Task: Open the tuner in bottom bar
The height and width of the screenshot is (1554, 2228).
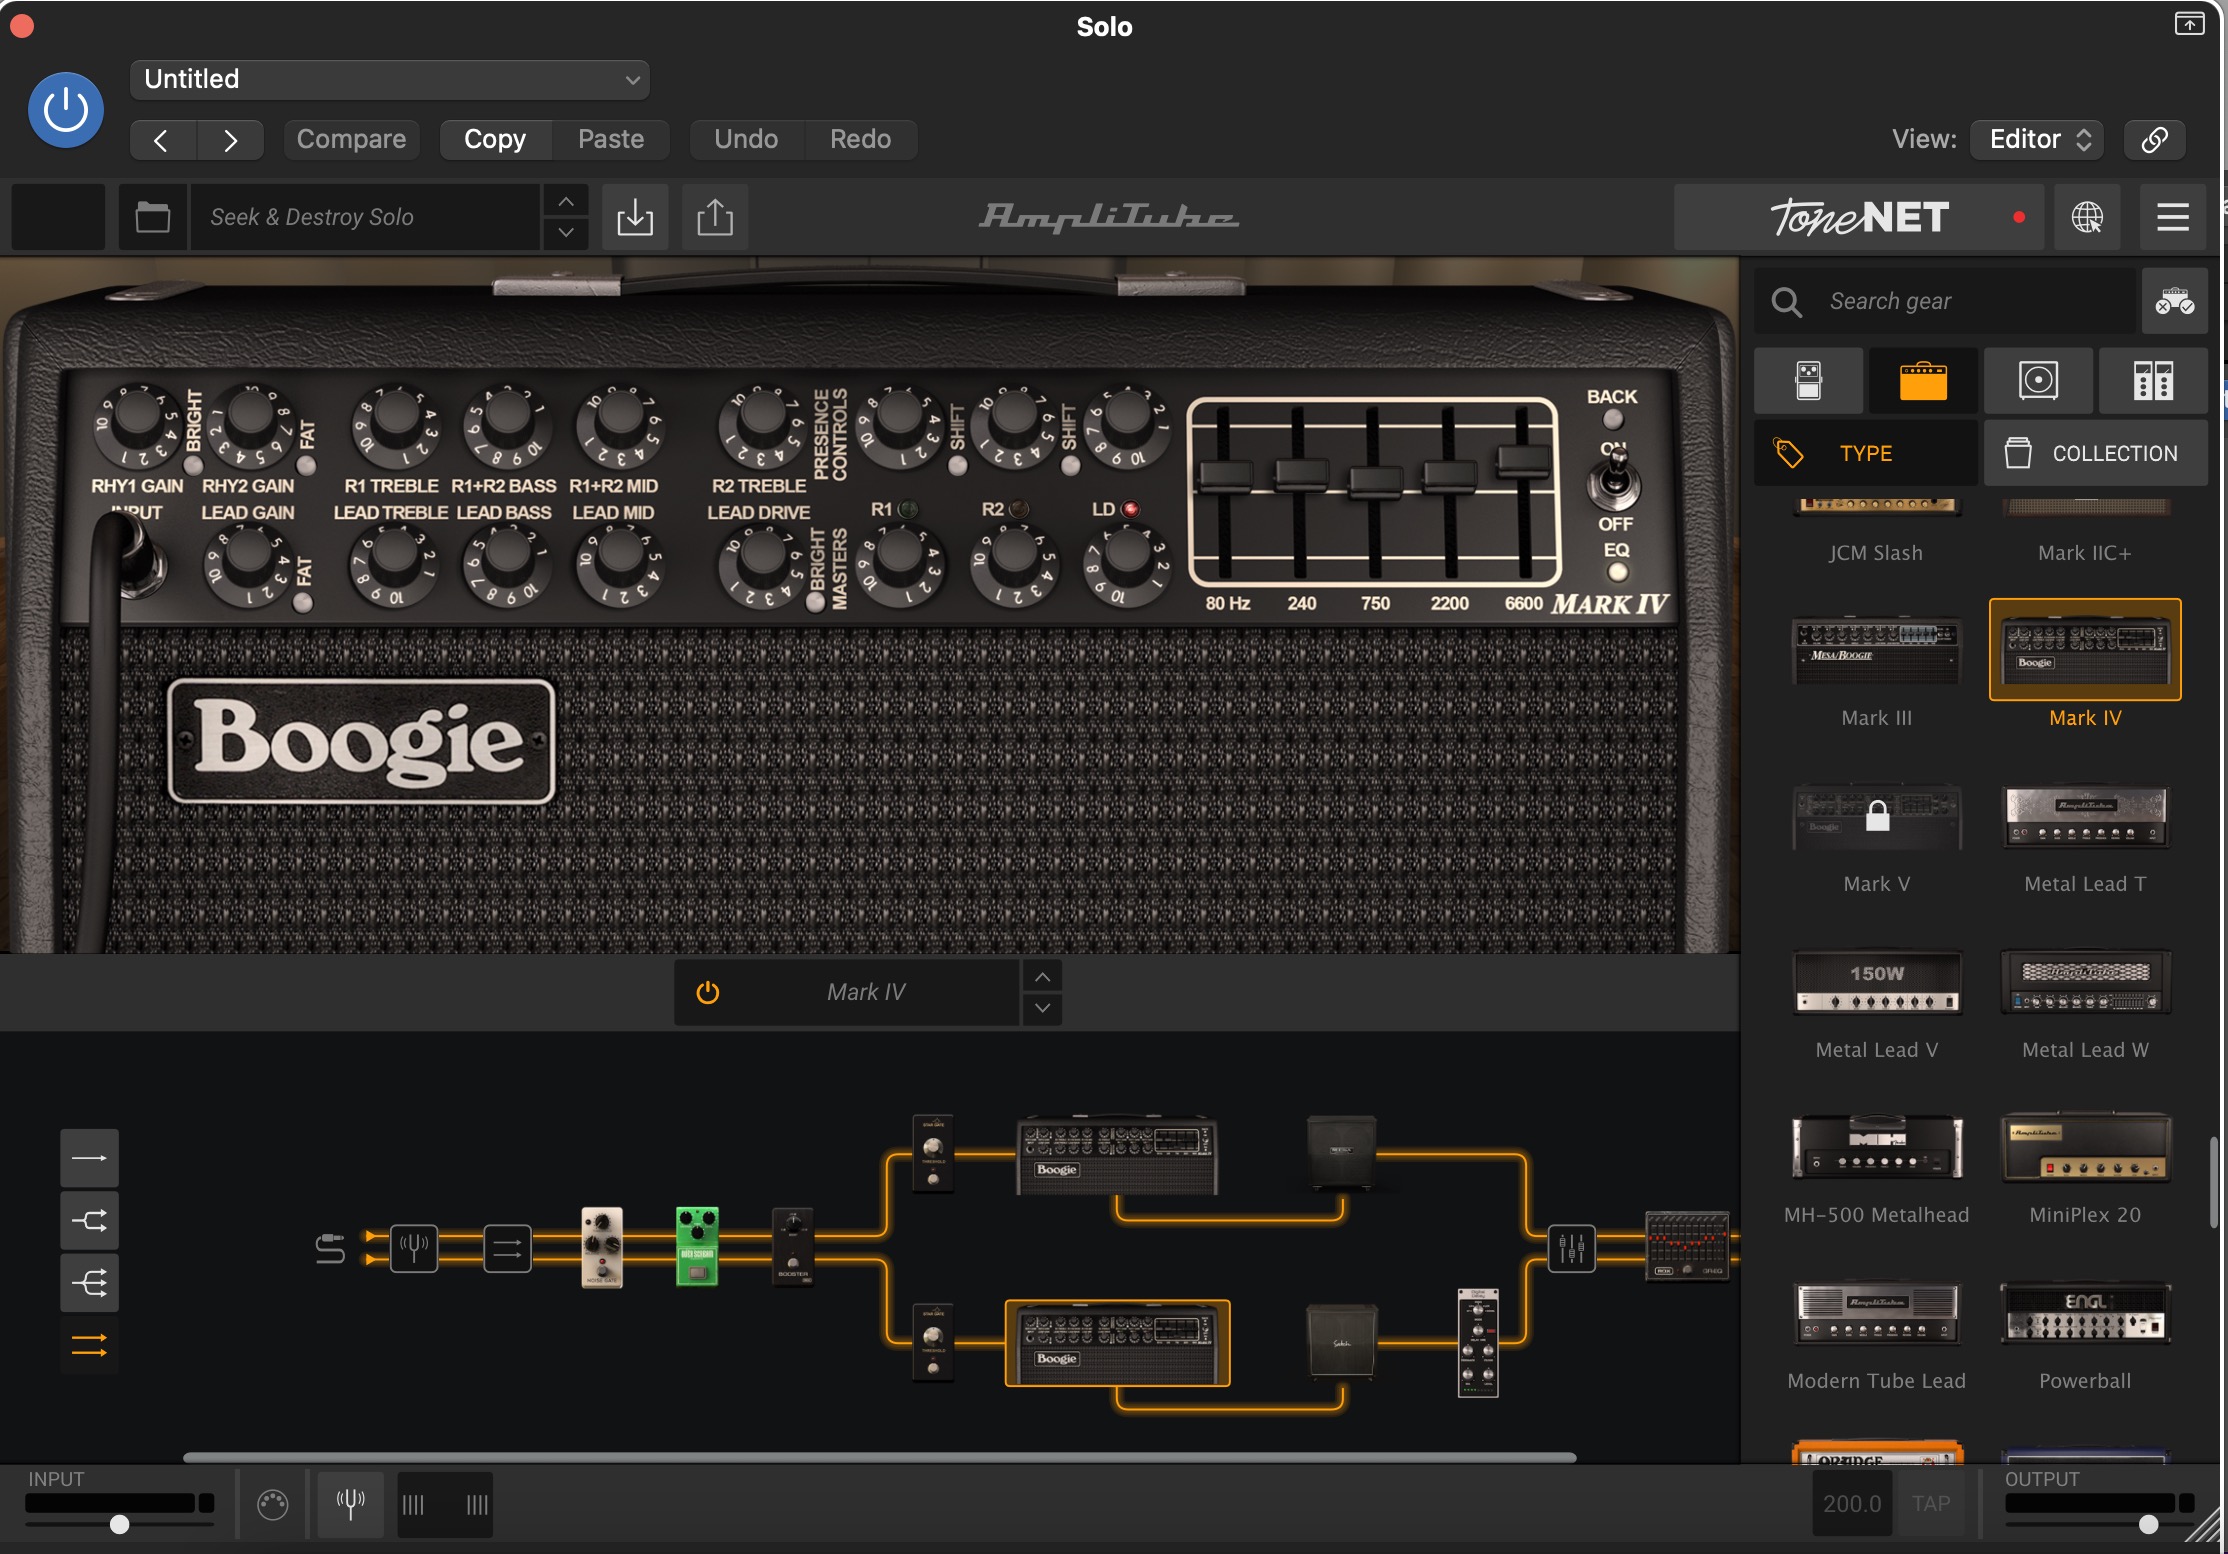Action: (x=350, y=1503)
